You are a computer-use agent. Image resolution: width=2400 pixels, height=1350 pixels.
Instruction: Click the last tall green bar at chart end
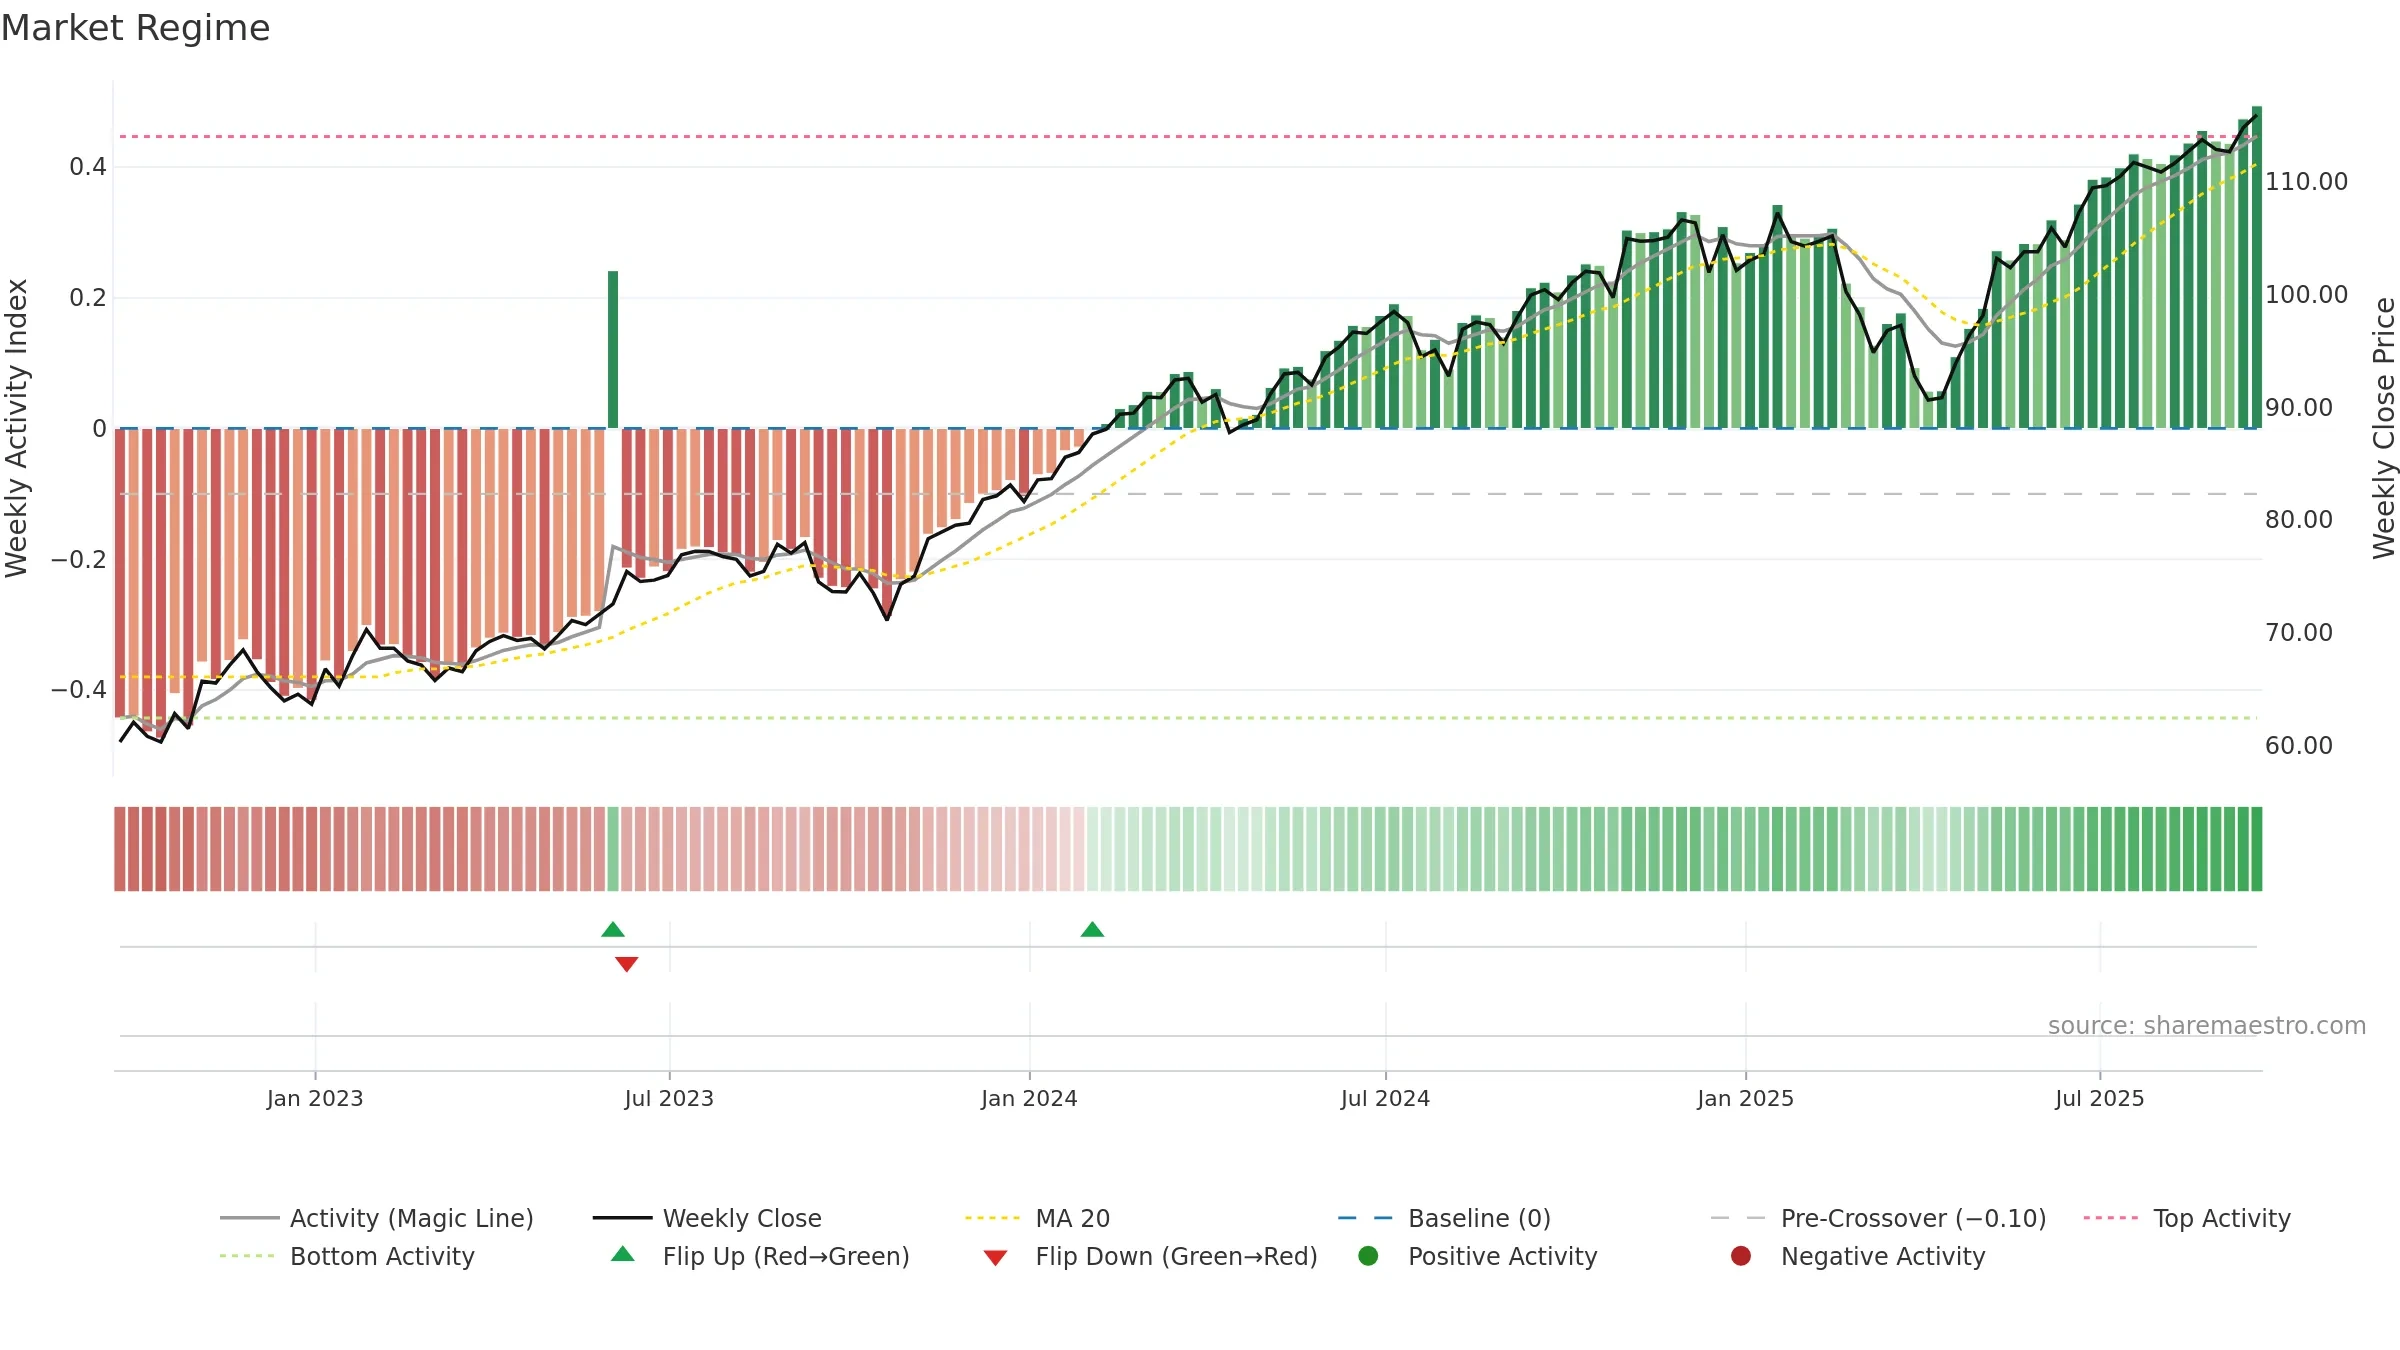click(2257, 267)
